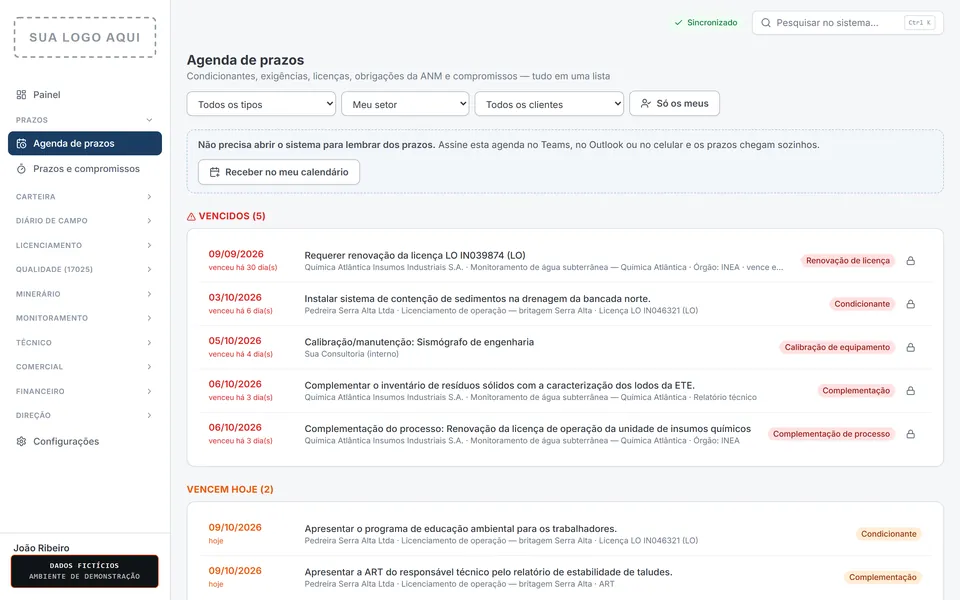Expand the FINANCEIRO sidebar section
Viewport: 960px width, 600px height.
[x=84, y=391]
